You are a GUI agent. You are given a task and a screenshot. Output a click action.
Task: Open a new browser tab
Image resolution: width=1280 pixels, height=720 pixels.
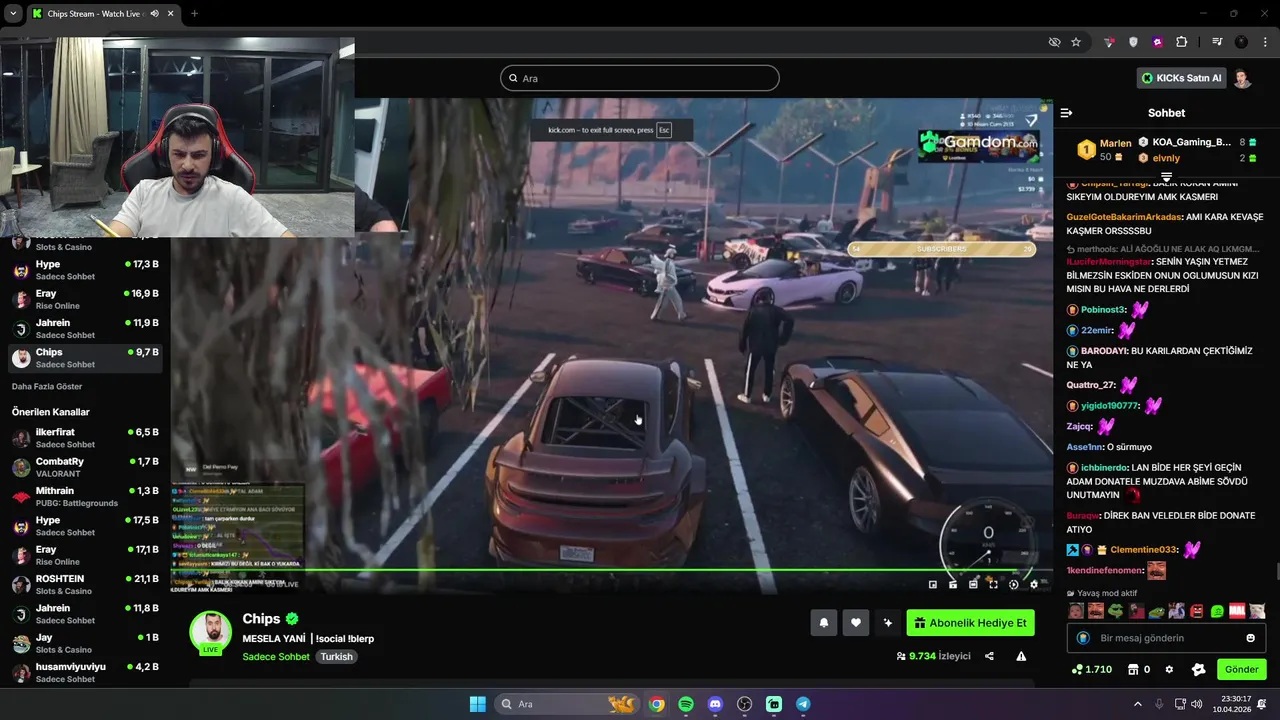[x=194, y=14]
